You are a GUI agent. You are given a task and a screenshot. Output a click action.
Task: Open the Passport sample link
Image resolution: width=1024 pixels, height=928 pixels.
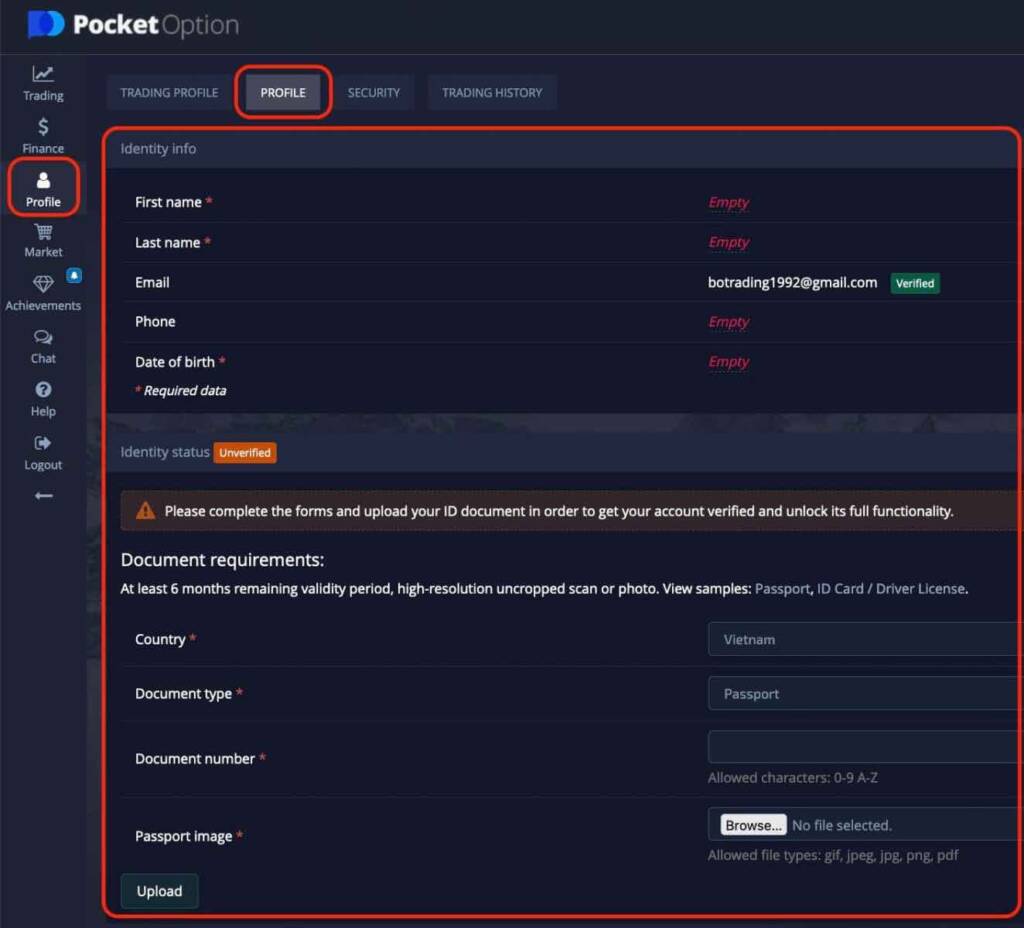pyautogui.click(x=784, y=589)
